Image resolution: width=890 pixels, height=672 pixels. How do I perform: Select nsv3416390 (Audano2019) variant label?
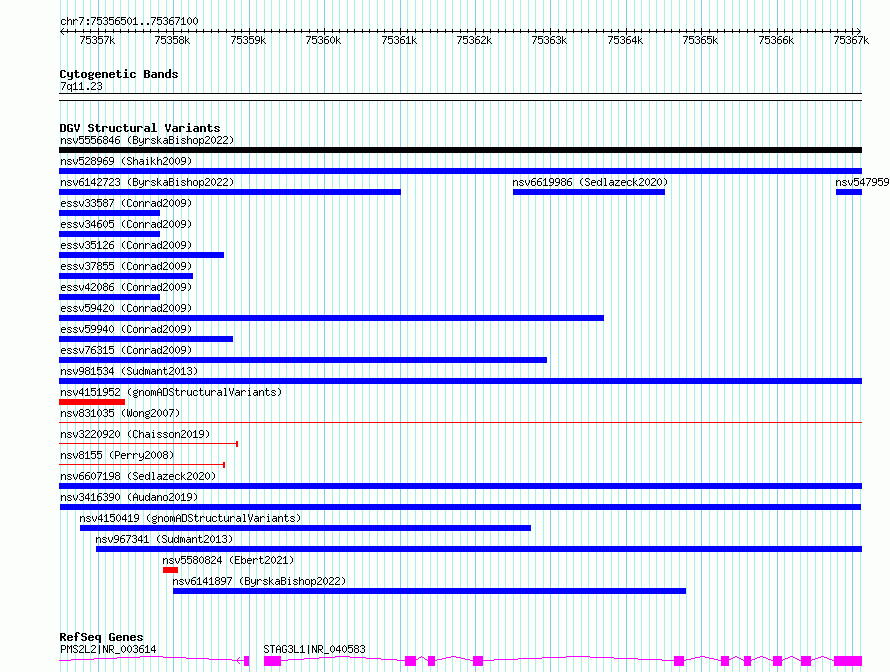129,497
